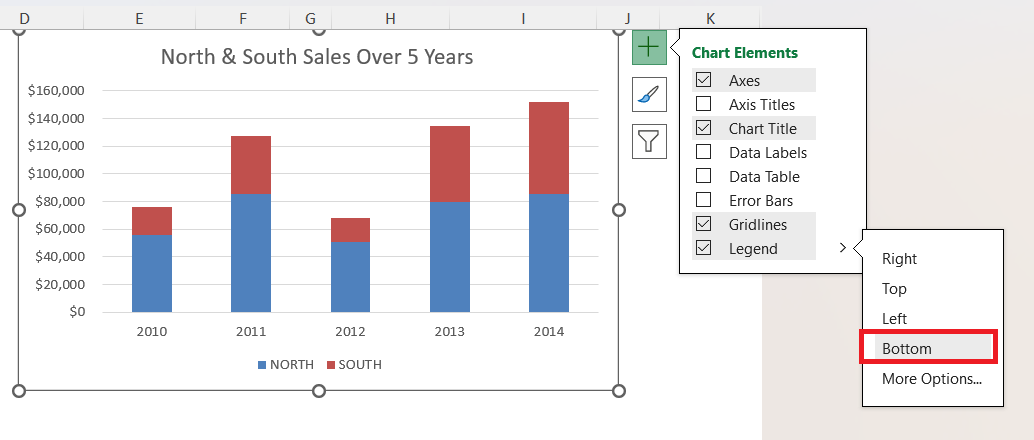Click the Chart Elements plus button

coord(649,47)
